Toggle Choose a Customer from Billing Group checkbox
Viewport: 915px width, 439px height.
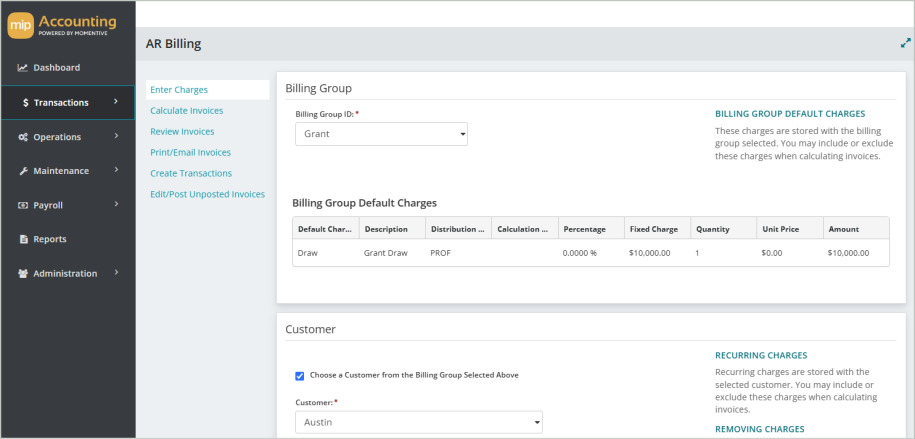pos(299,376)
